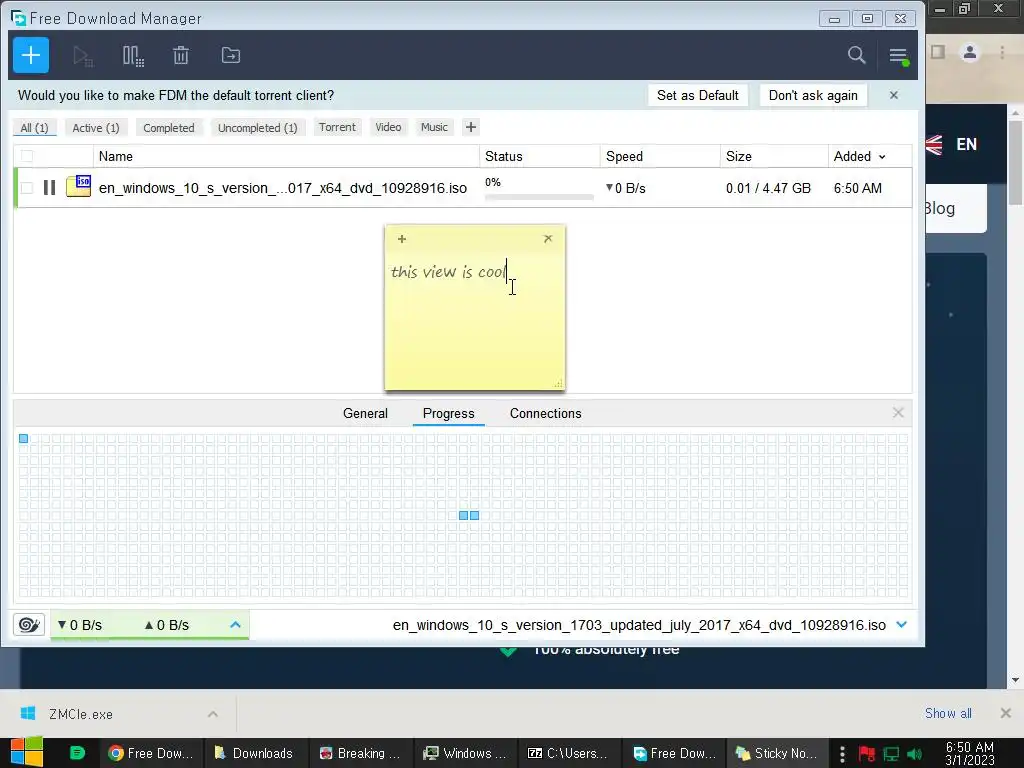Close the download details bottom panel

pyautogui.click(x=898, y=413)
